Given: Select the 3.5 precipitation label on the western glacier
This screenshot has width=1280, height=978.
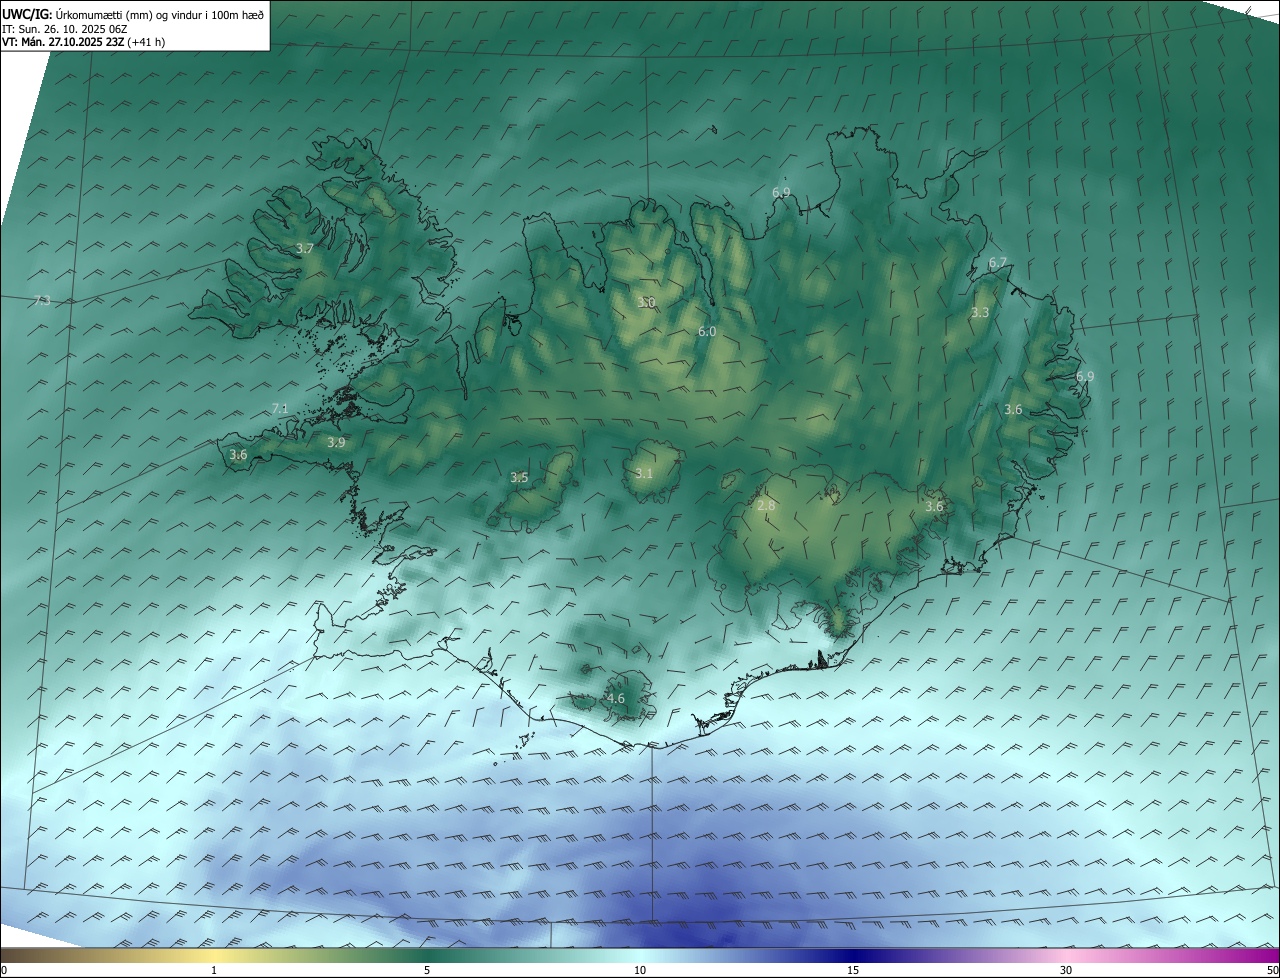Looking at the screenshot, I should coord(519,478).
